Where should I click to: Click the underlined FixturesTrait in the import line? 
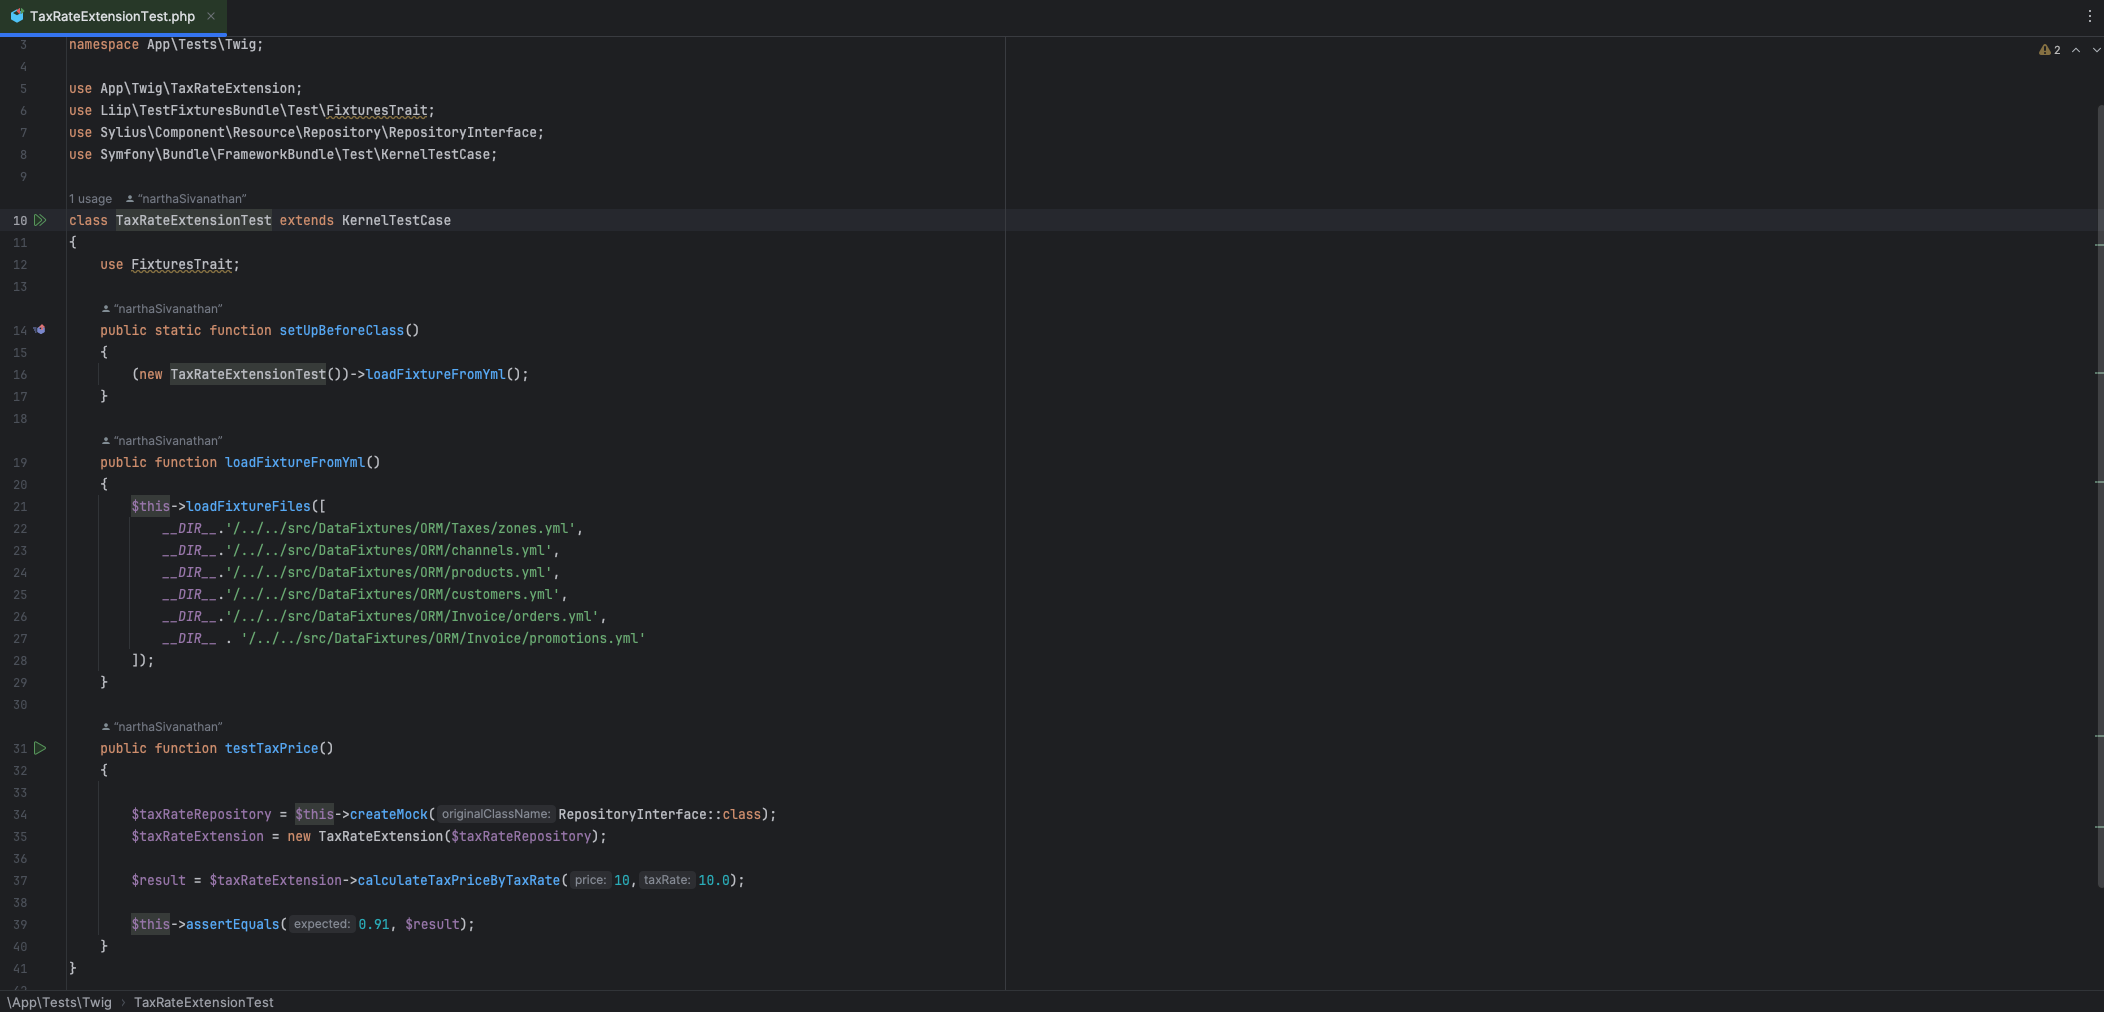point(377,111)
